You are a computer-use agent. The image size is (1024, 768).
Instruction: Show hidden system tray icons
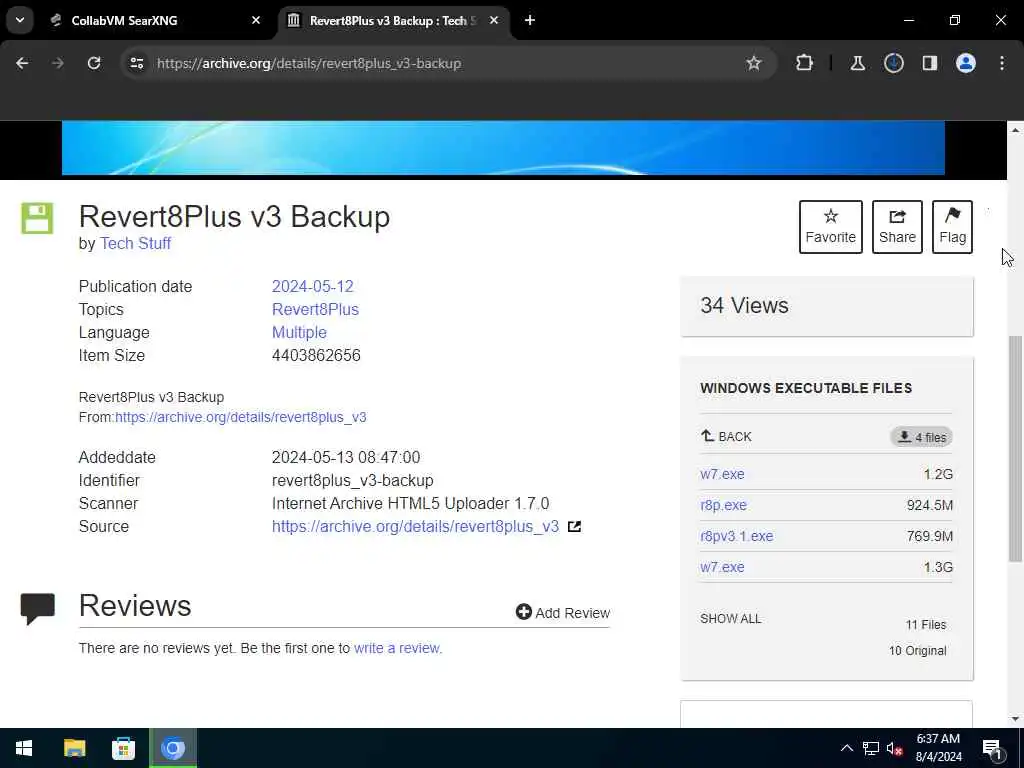click(846, 748)
